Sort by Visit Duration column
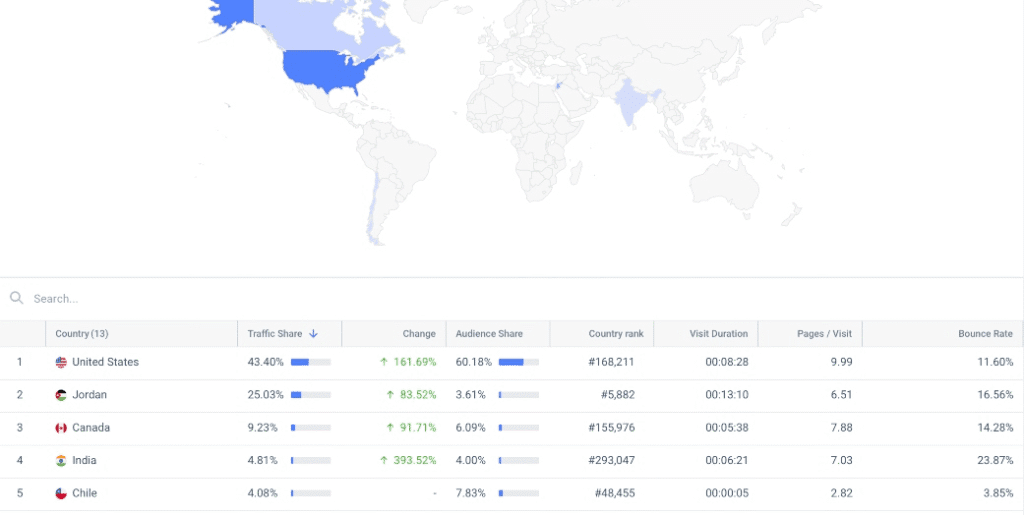1024x515 pixels. point(718,334)
